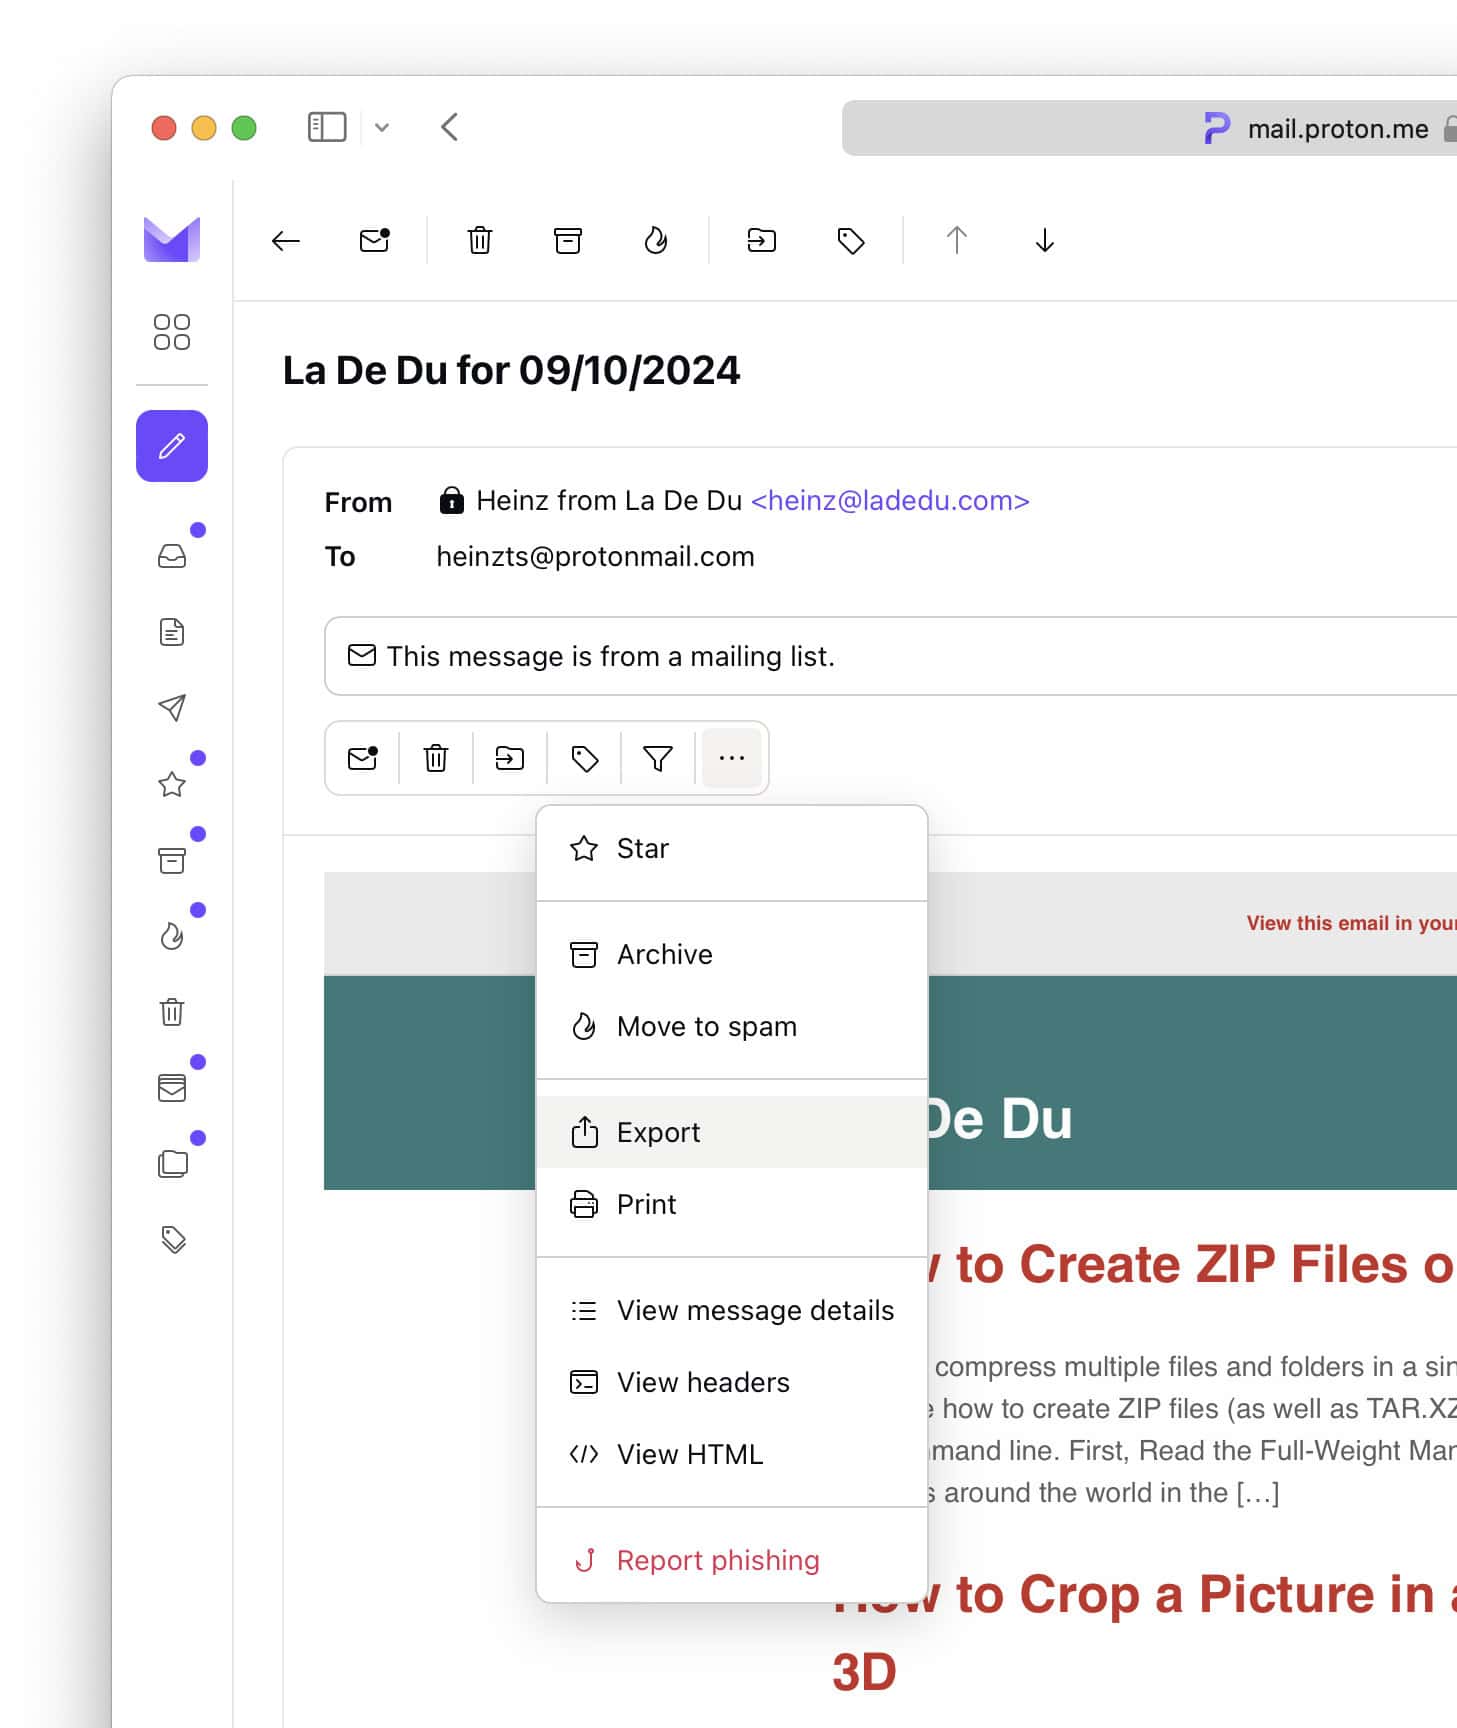Open the View this email link
The width and height of the screenshot is (1457, 1728).
pos(1351,923)
